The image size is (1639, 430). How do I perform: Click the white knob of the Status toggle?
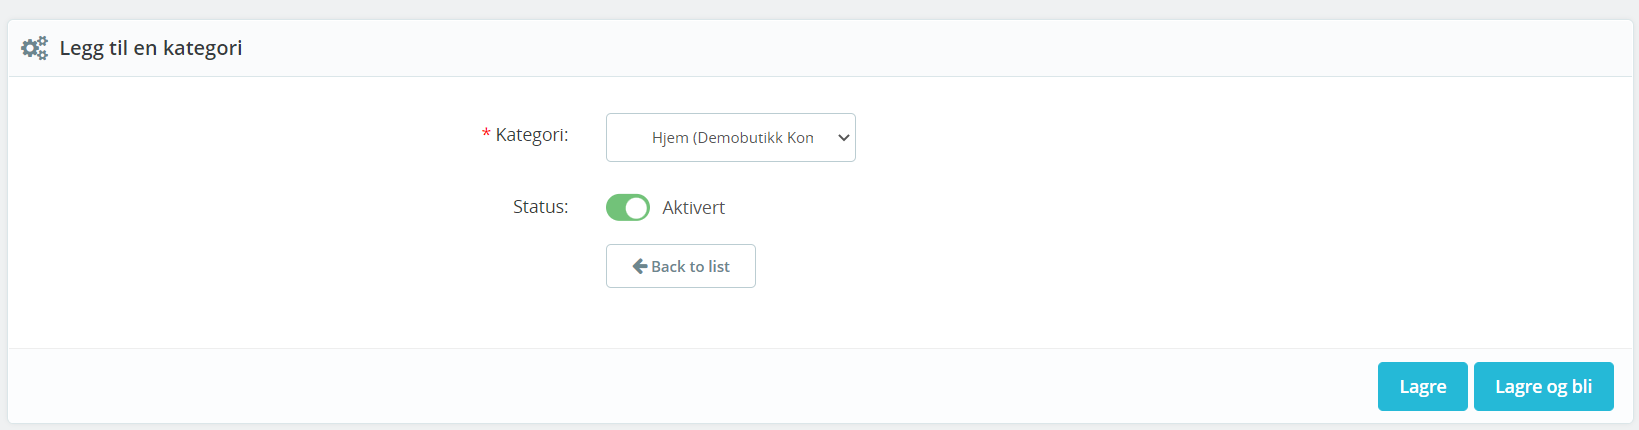click(637, 207)
